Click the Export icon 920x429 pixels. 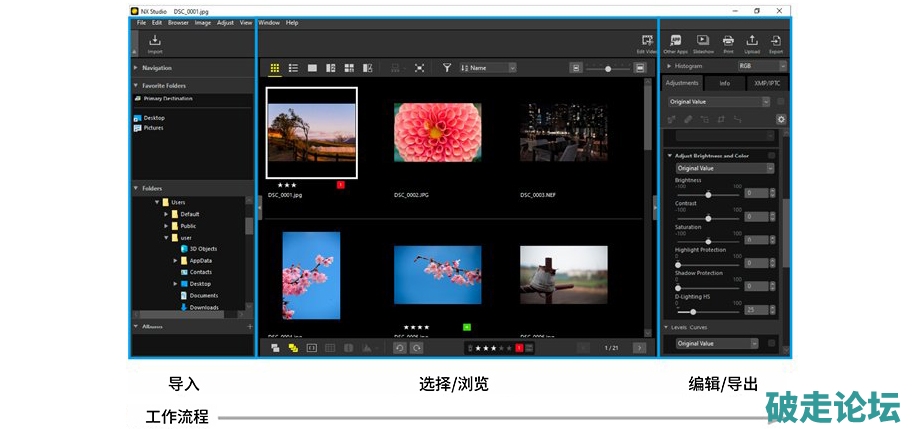(x=776, y=43)
